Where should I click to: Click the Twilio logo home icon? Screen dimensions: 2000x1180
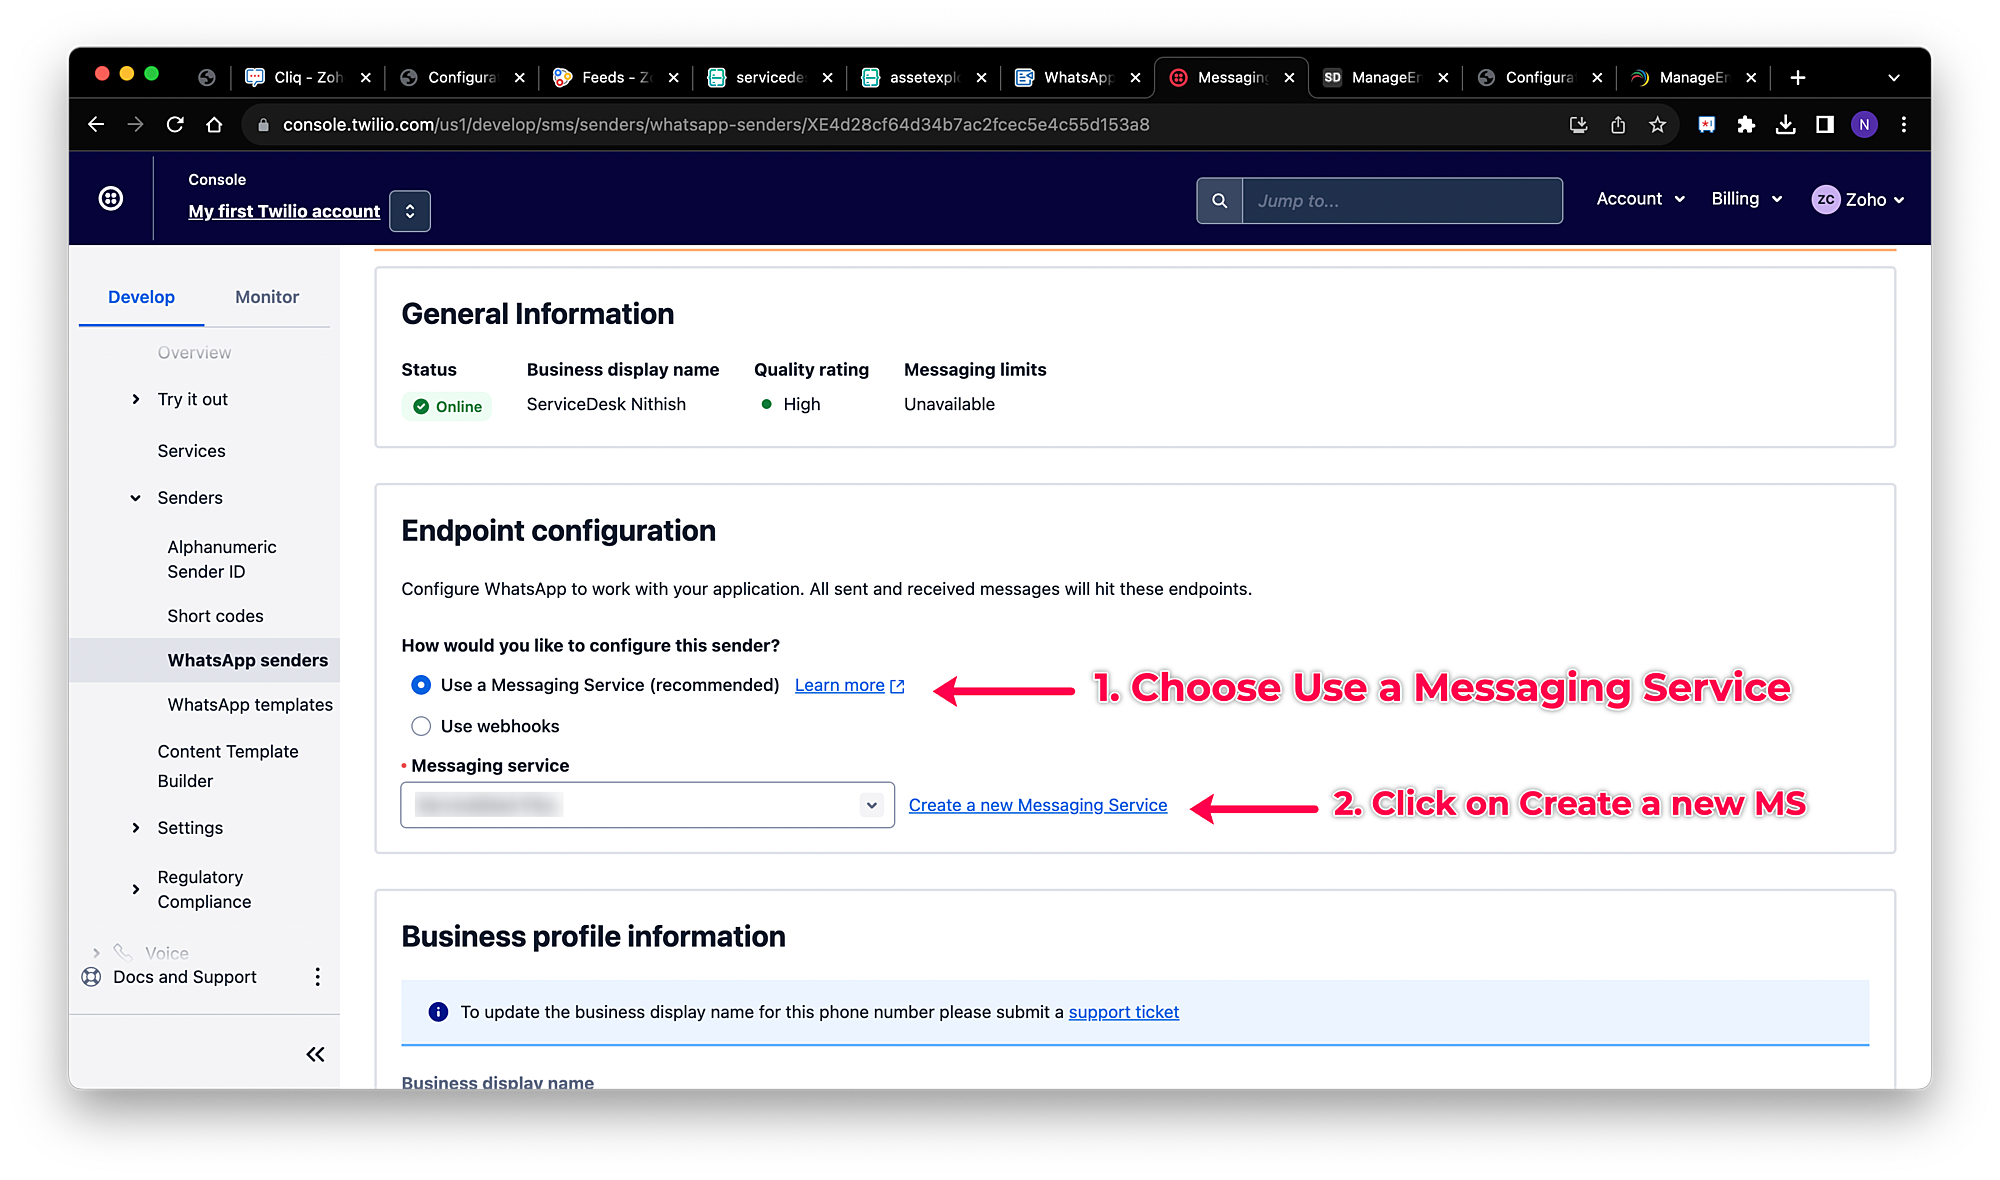[x=111, y=198]
